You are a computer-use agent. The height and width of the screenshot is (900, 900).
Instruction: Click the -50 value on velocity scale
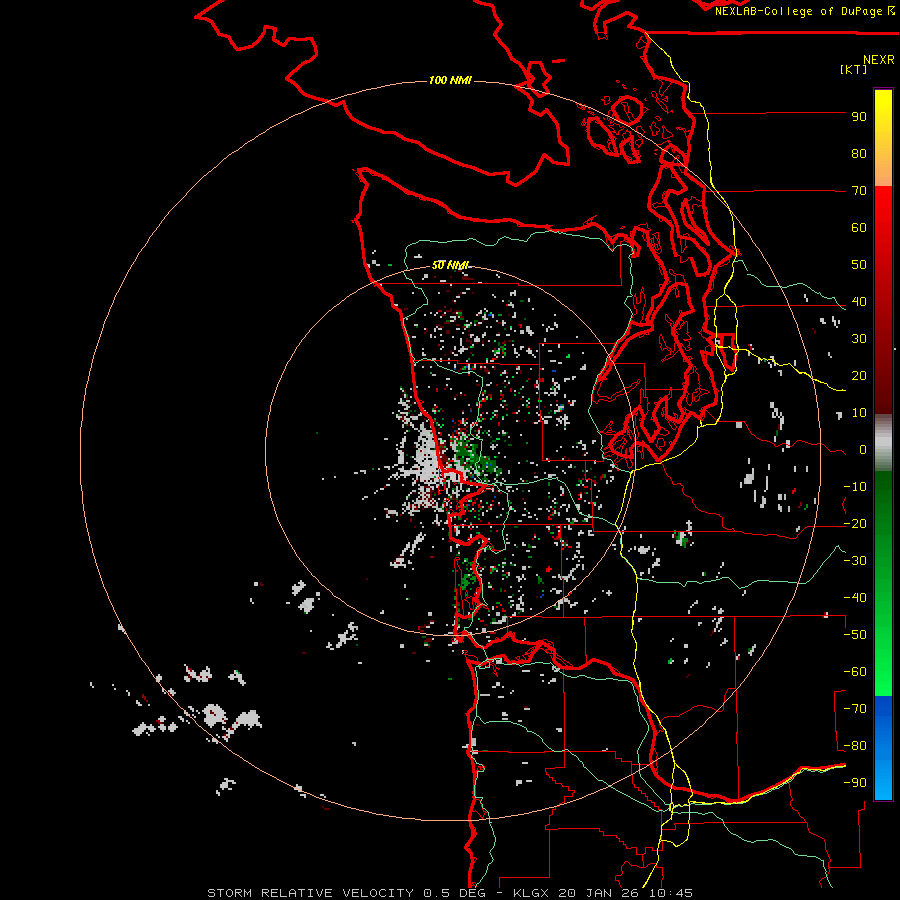coord(855,635)
